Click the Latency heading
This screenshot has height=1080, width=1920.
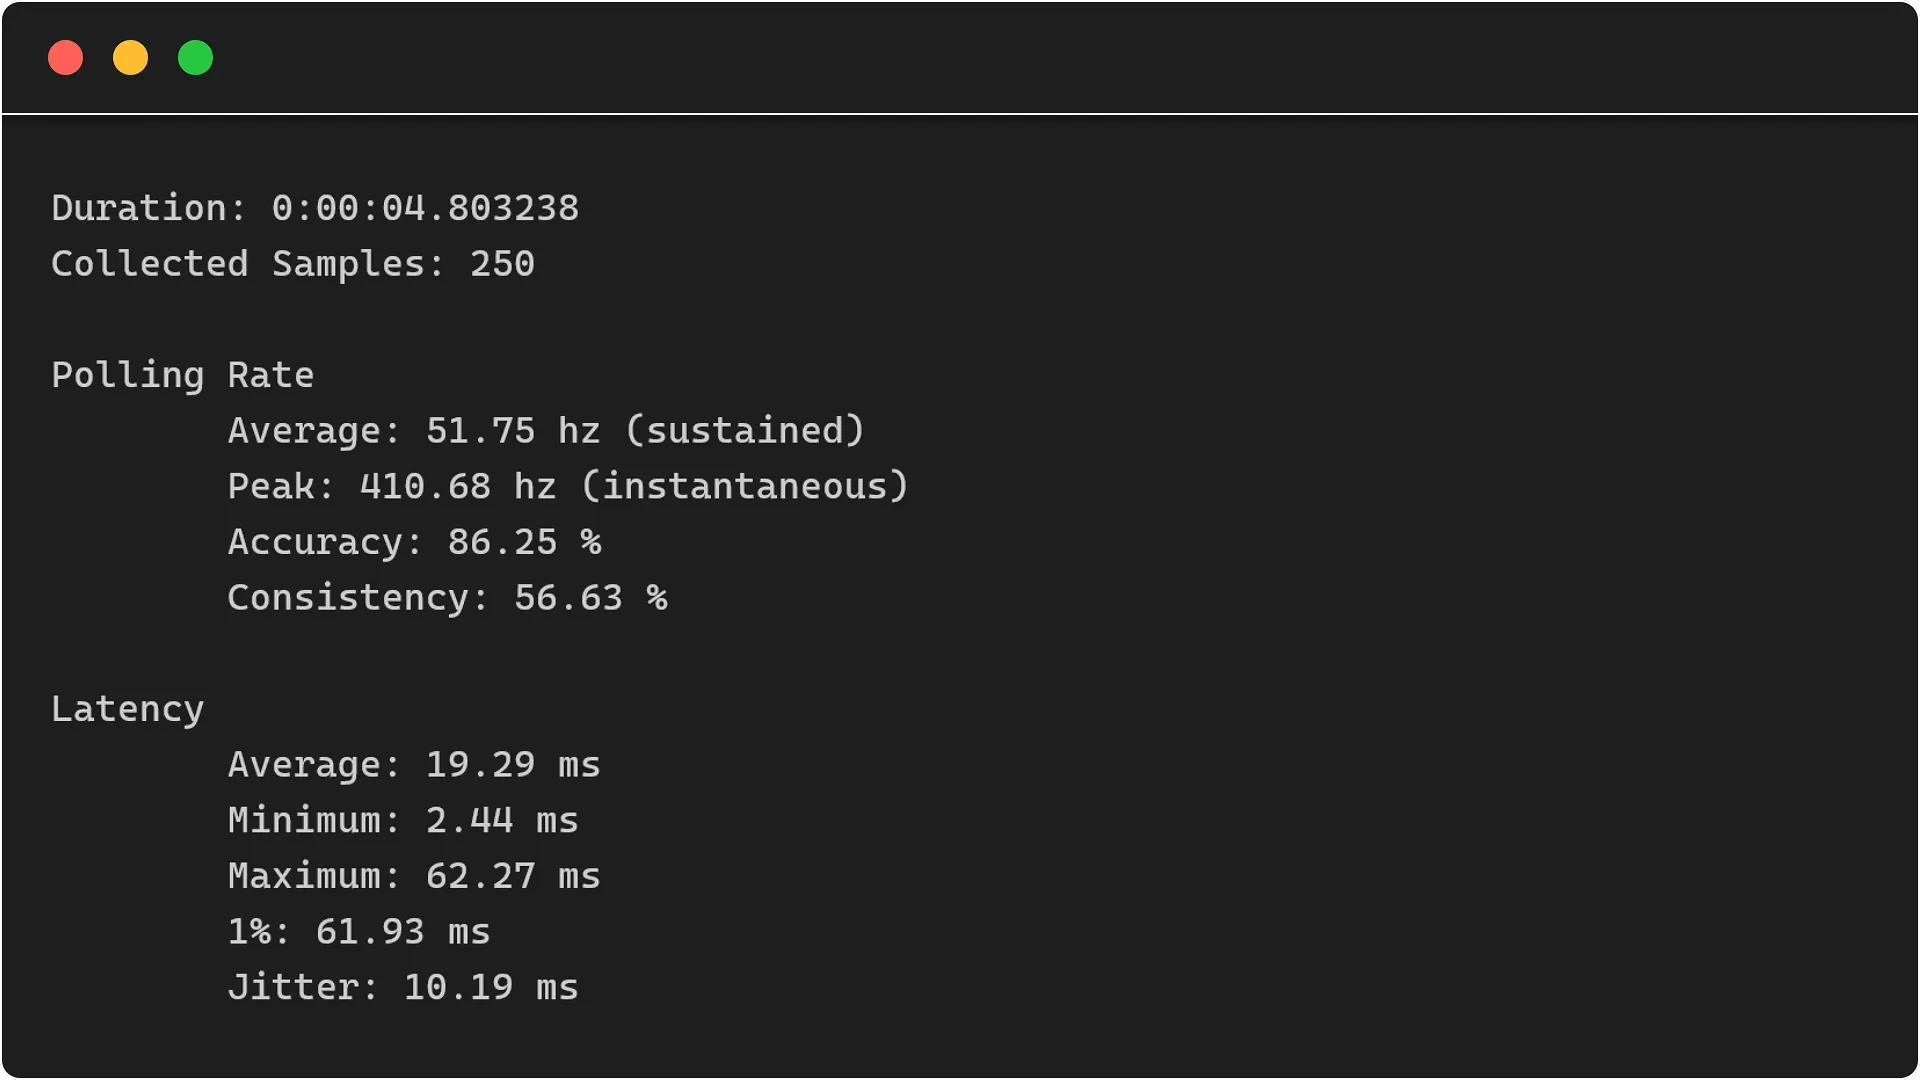128,709
